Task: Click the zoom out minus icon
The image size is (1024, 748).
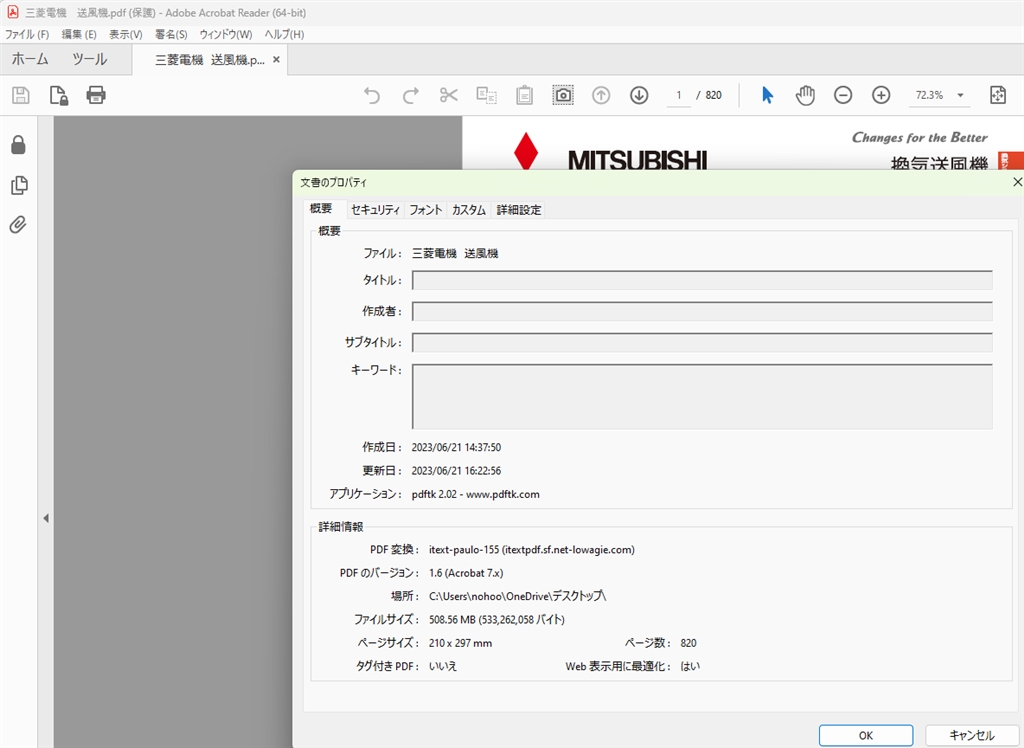Action: pos(843,95)
